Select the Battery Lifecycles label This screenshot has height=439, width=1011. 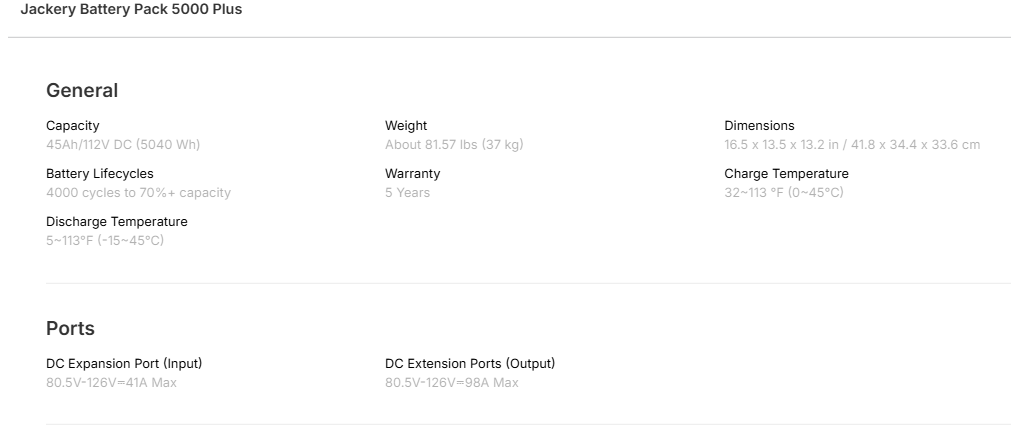click(100, 174)
